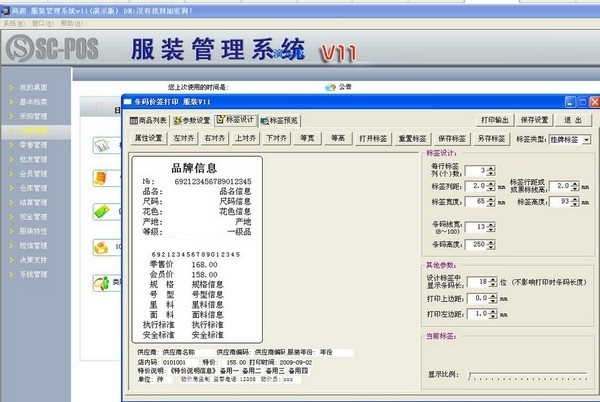600x402 pixels.
Task: Adjust the 显示条码长 stepper arrows
Action: pos(493,282)
